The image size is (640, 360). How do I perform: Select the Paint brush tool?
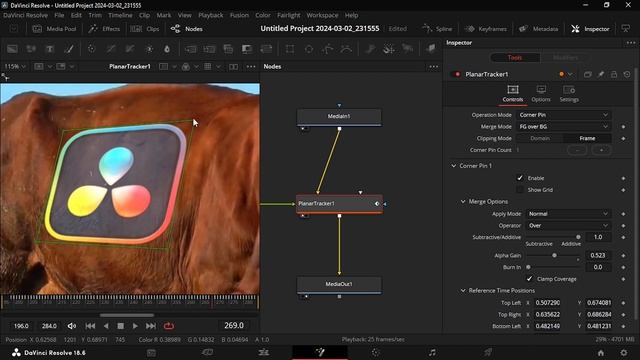tap(69, 49)
